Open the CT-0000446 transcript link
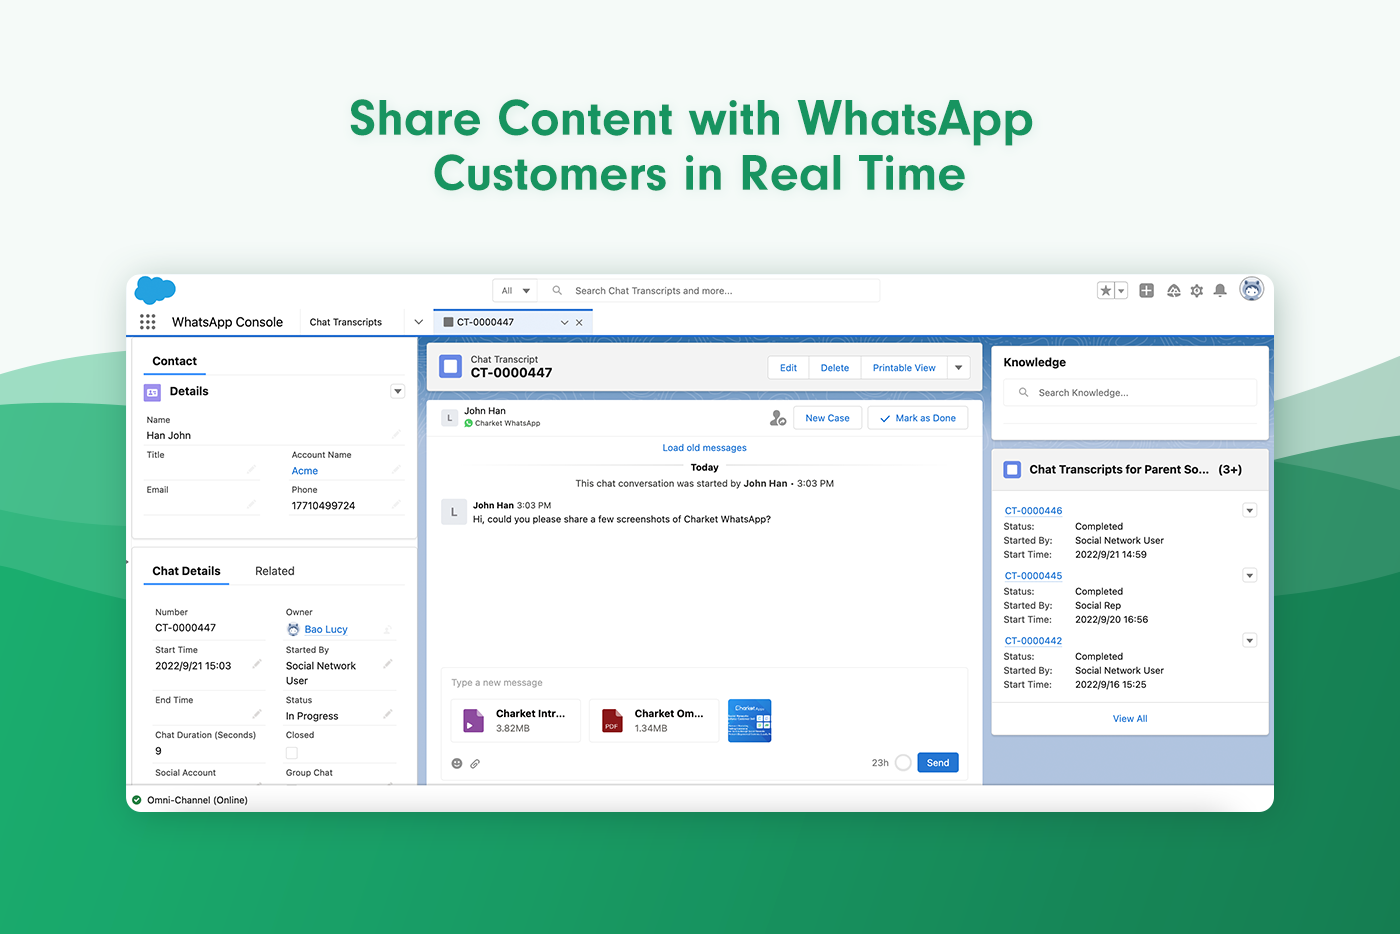The image size is (1400, 934). tap(1033, 511)
